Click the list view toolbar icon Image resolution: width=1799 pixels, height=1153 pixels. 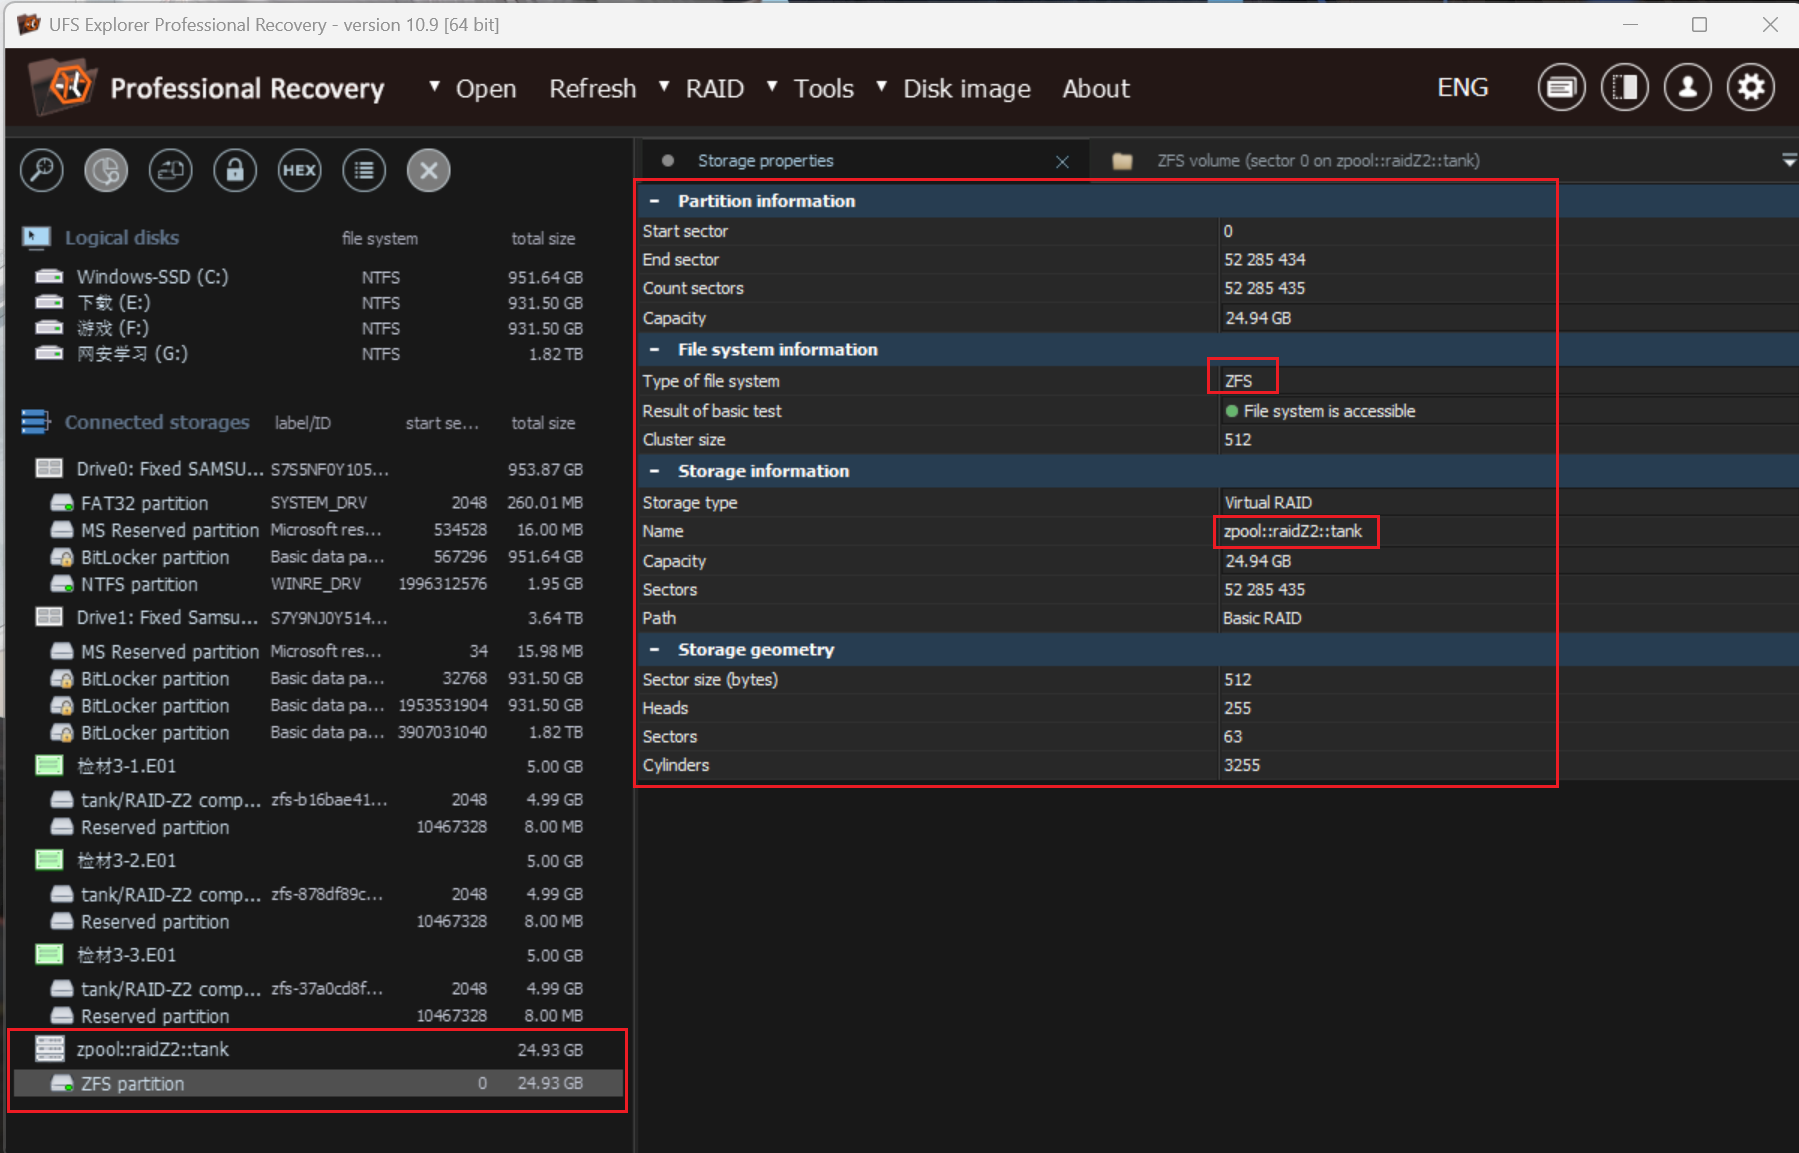pos(364,170)
